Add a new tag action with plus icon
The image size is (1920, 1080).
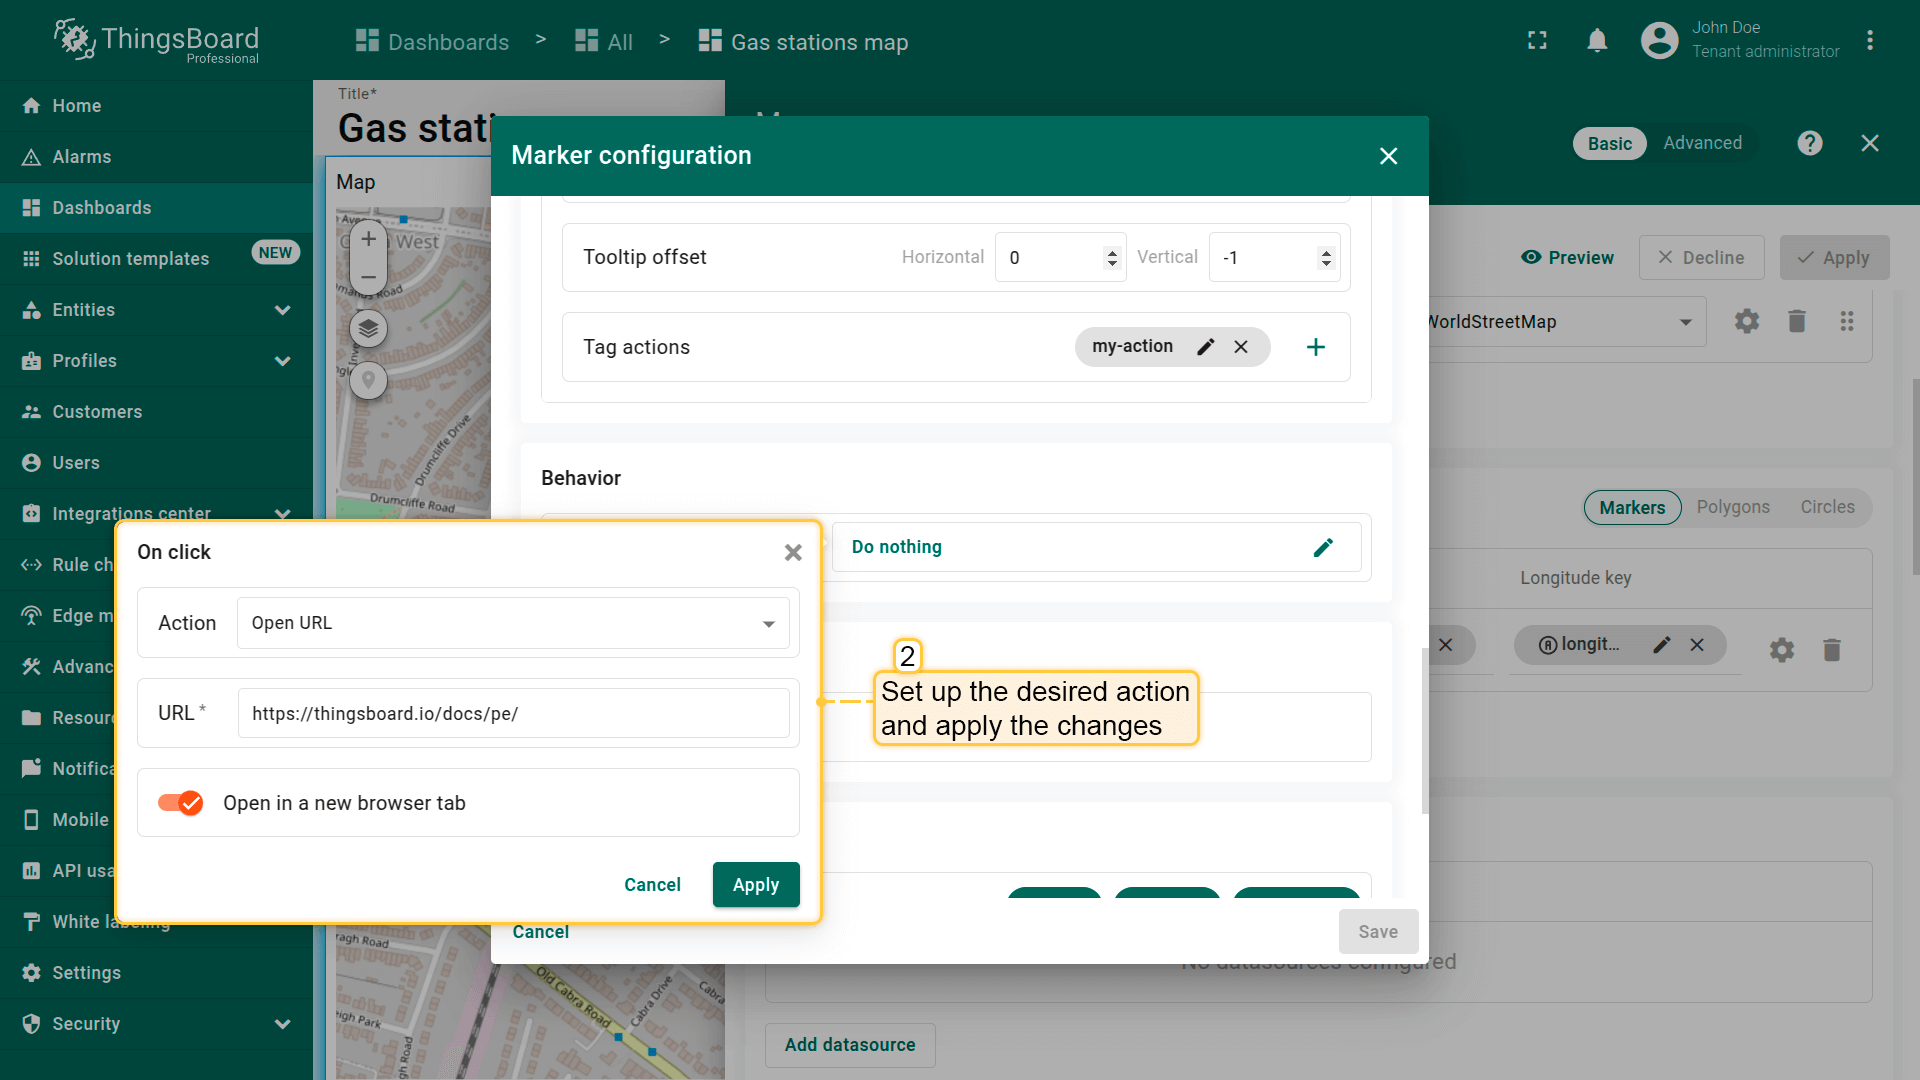pyautogui.click(x=1316, y=347)
